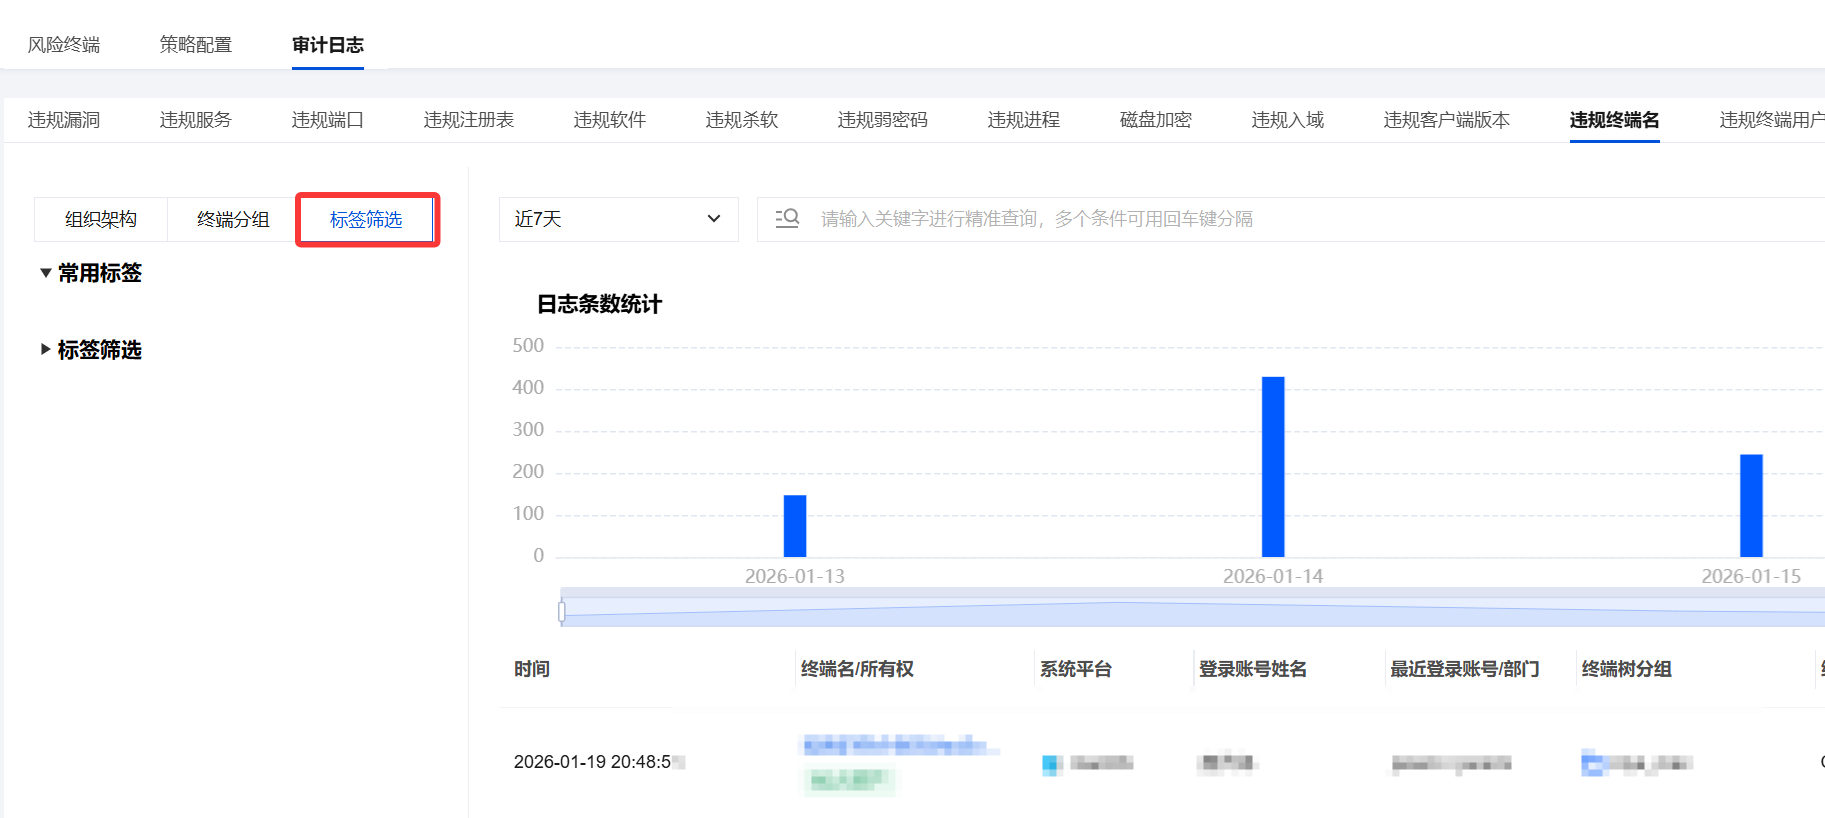The width and height of the screenshot is (1825, 818).
Task: Click the highlighted 标签筛选 button
Action: tap(366, 219)
